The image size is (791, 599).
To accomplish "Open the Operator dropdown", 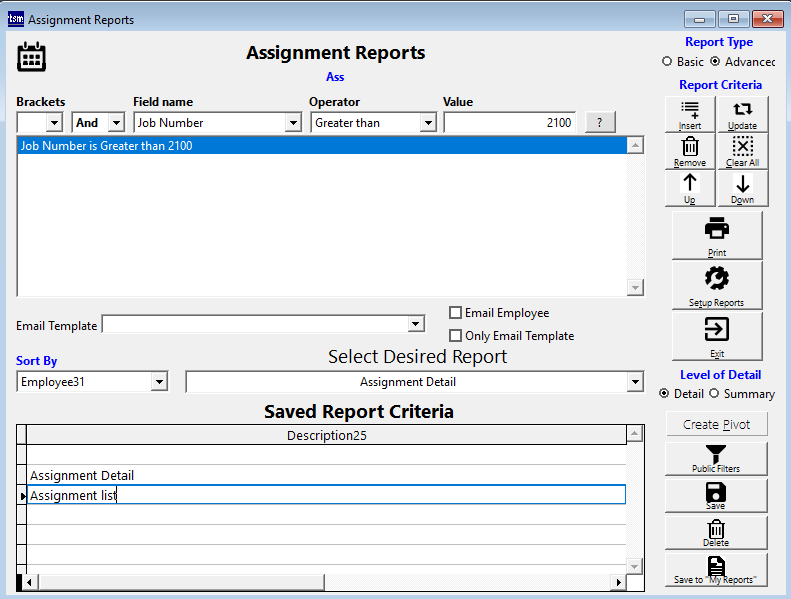I will coord(428,123).
